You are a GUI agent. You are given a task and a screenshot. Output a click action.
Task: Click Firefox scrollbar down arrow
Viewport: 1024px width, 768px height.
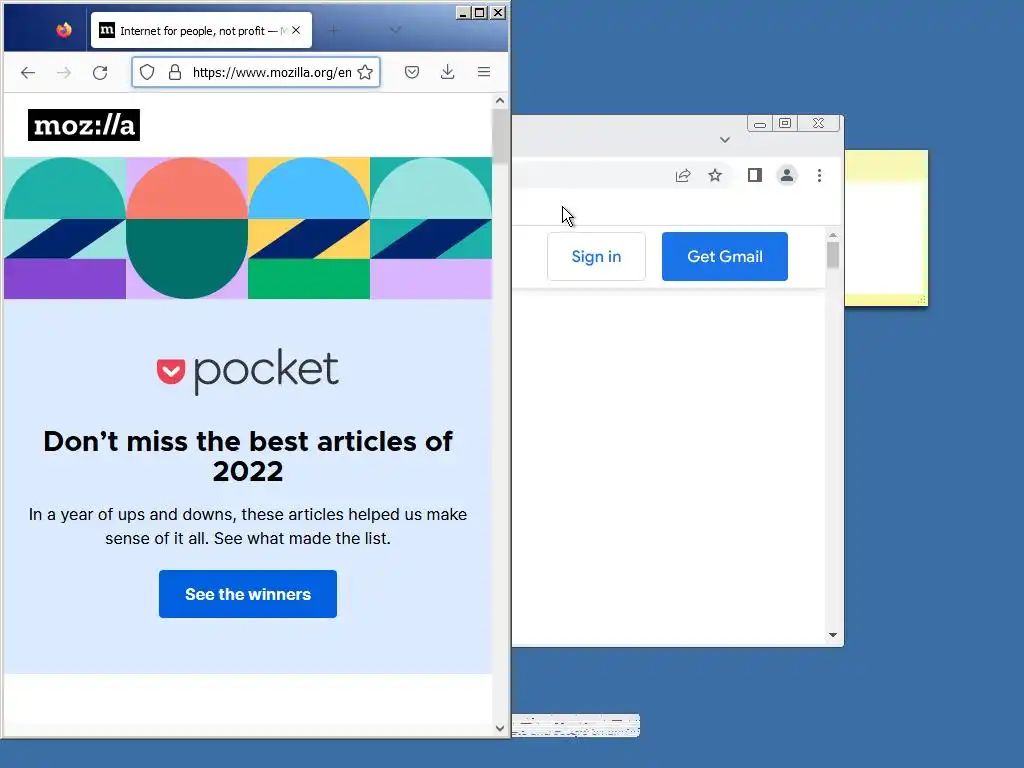coord(500,728)
